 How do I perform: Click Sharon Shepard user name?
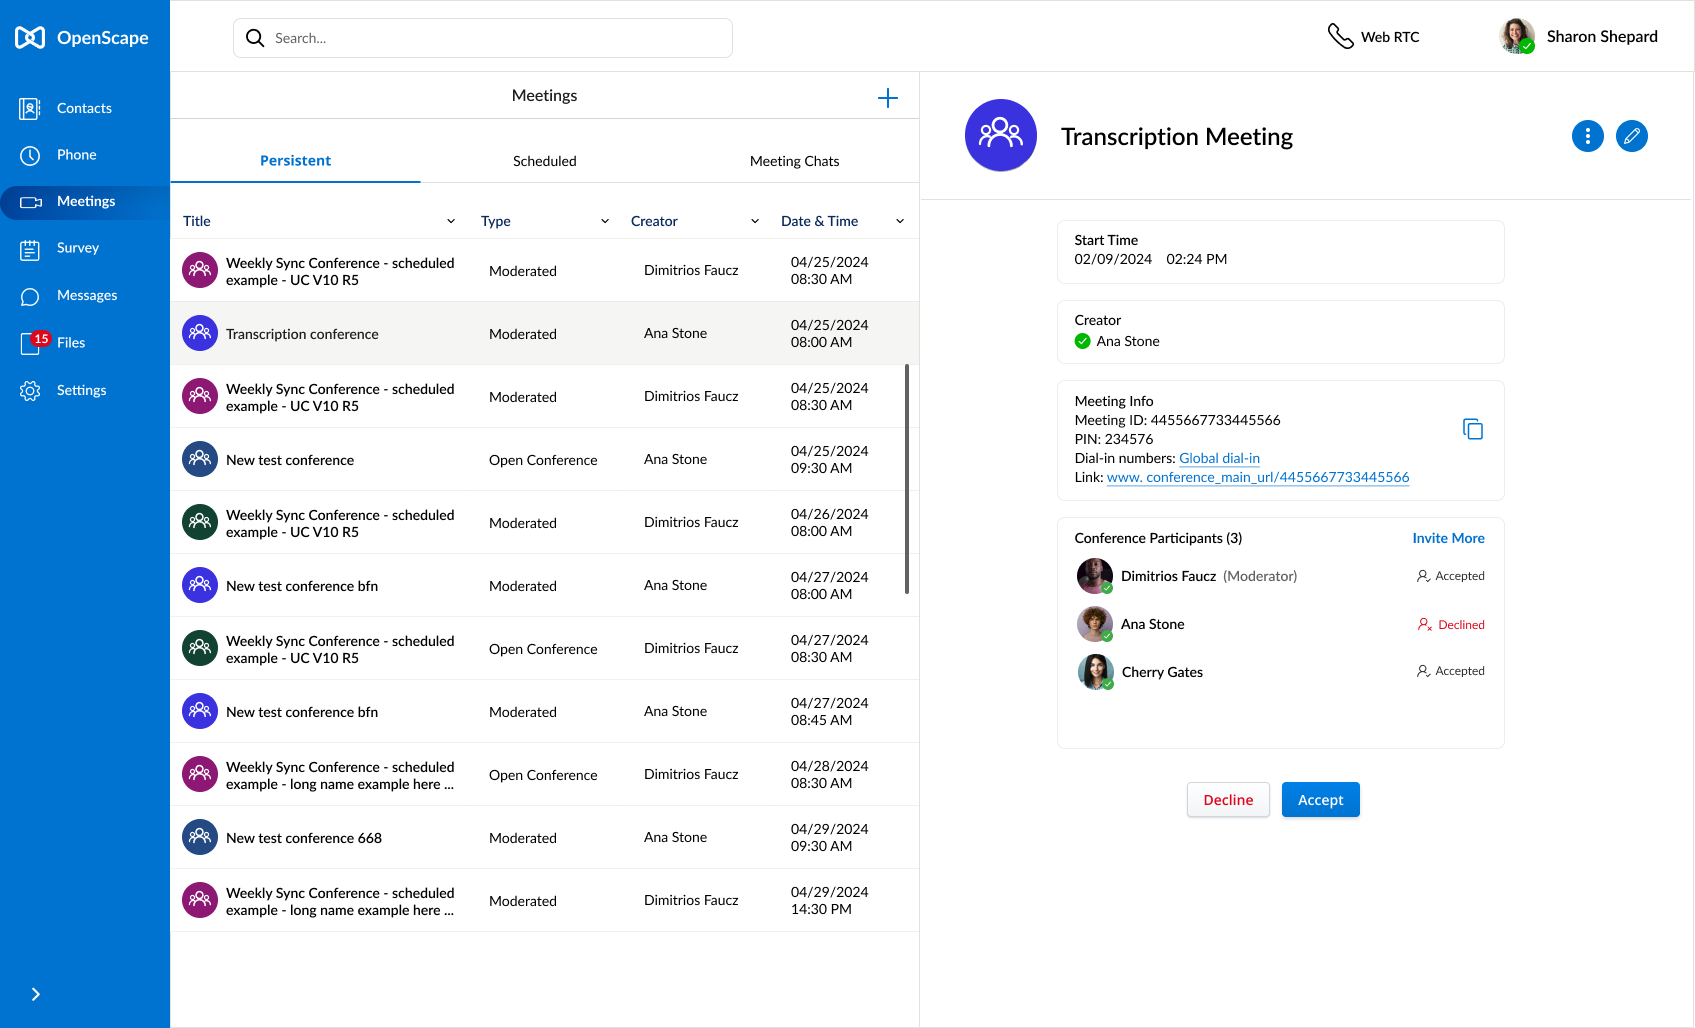pyautogui.click(x=1602, y=36)
